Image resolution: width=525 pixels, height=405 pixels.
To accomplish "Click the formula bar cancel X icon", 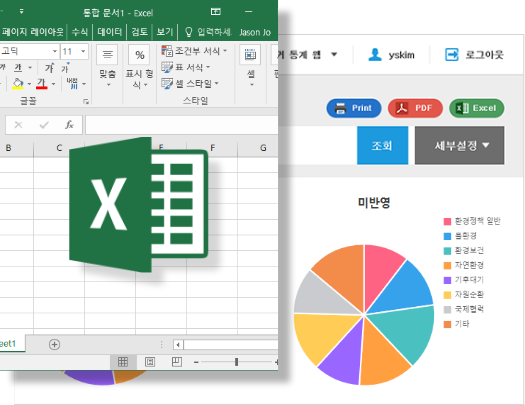I will pyautogui.click(x=18, y=125).
